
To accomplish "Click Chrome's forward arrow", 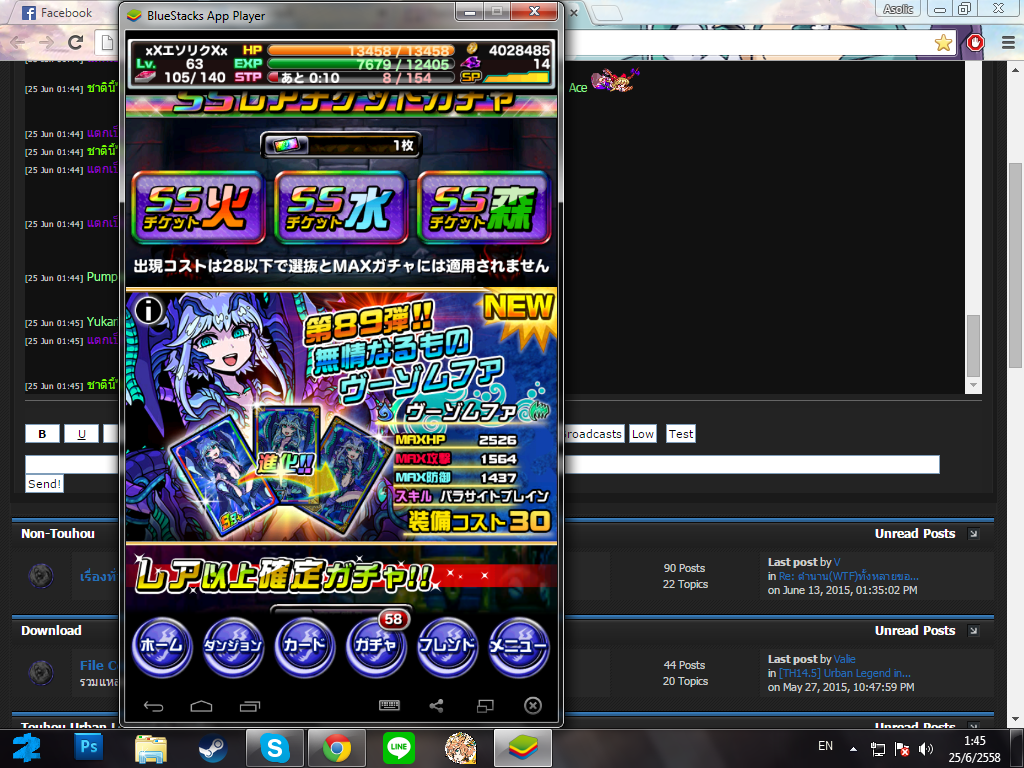I will 46,42.
